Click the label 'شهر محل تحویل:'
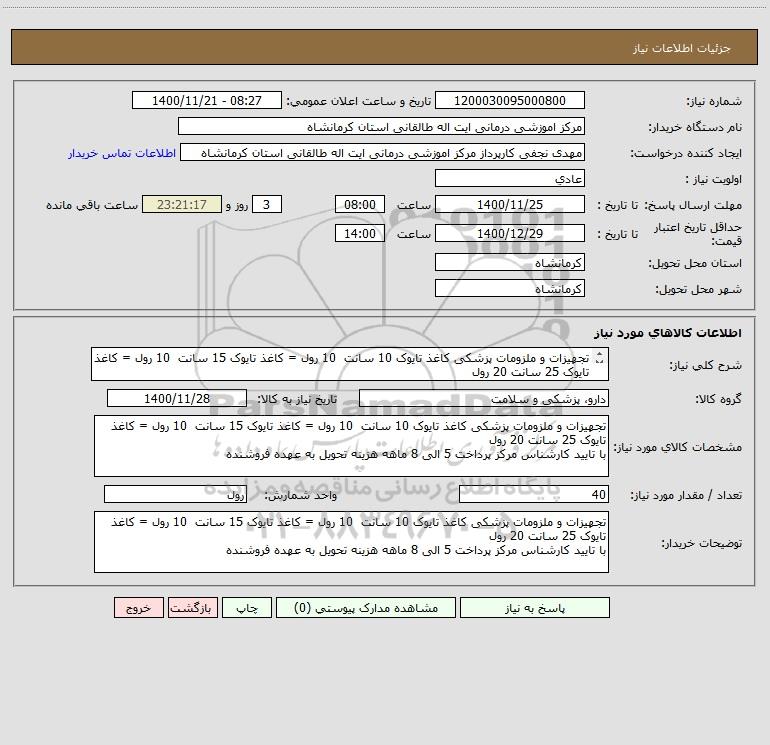Image resolution: width=770 pixels, height=745 pixels. pyautogui.click(x=699, y=289)
